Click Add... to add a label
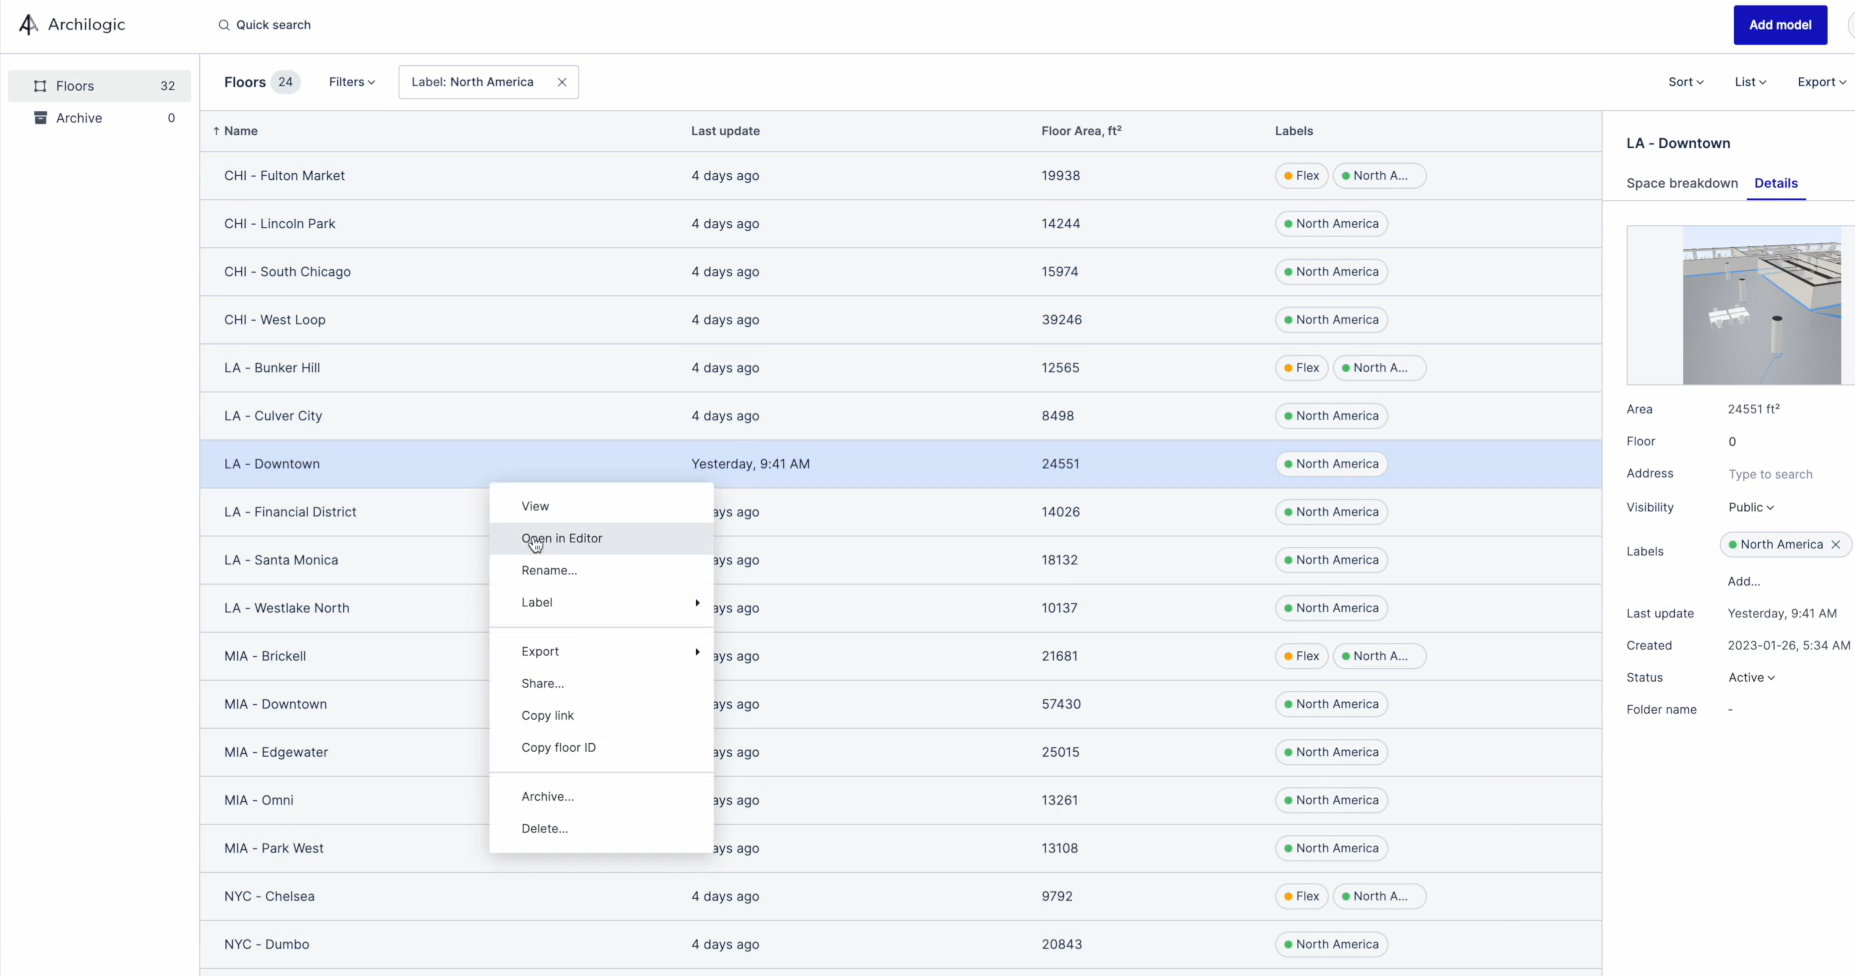This screenshot has height=976, width=1855. [x=1744, y=582]
